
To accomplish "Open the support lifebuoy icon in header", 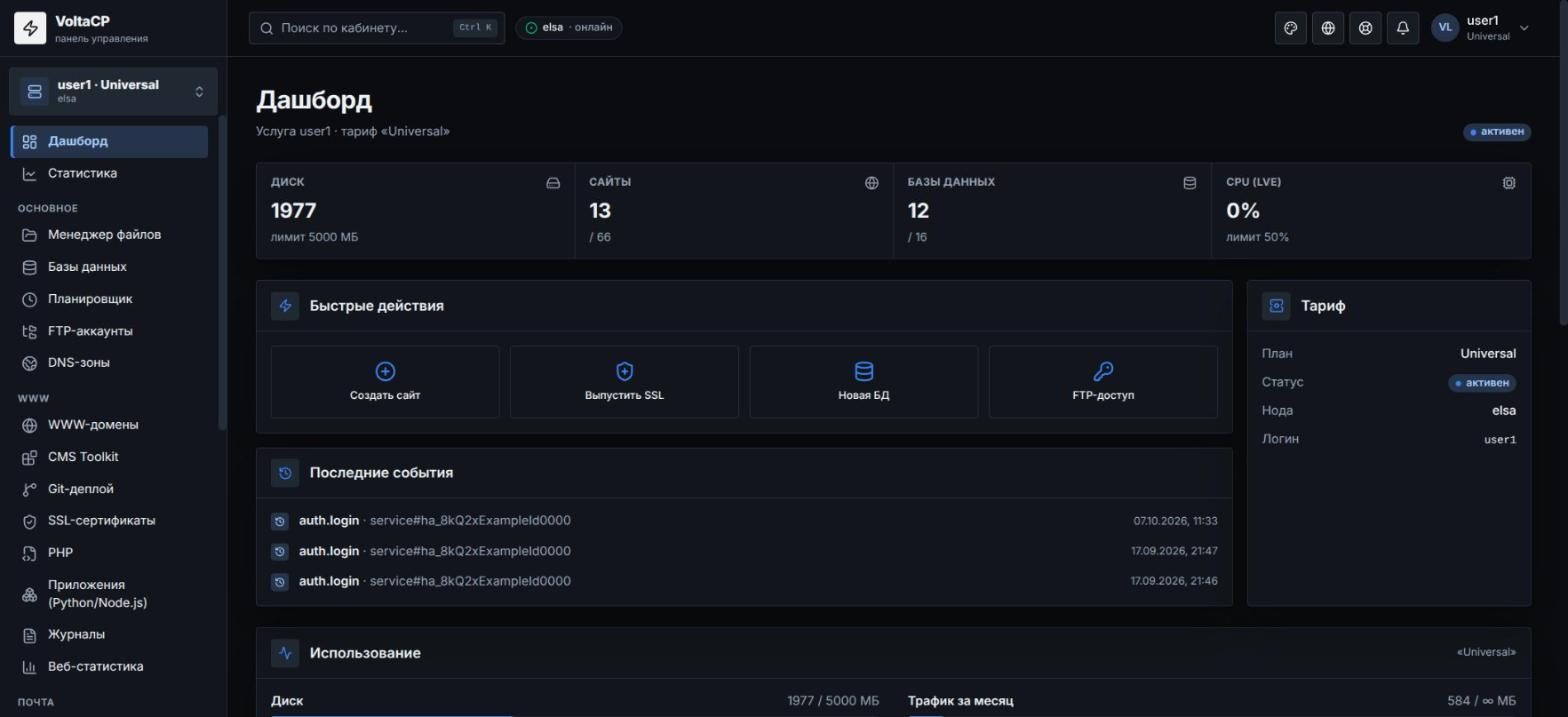I will point(1365,28).
